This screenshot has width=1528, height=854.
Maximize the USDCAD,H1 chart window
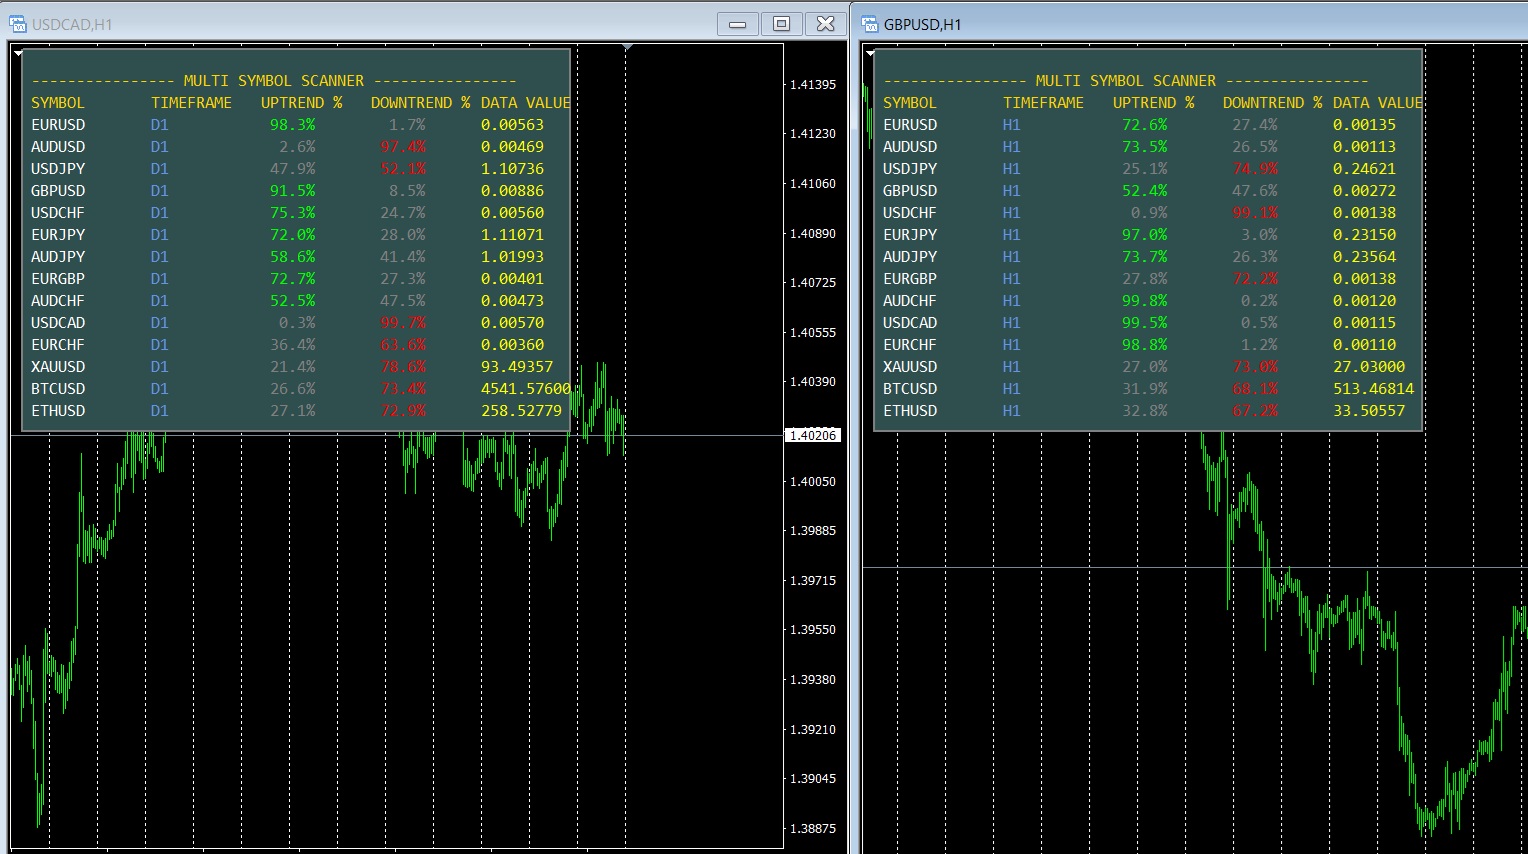[x=782, y=24]
